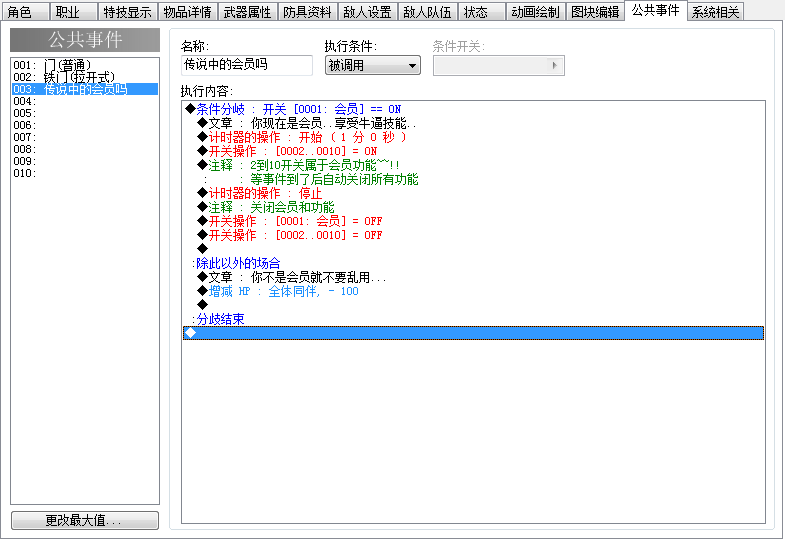Viewport: 785px width, 540px height.
Task: Select empty common event slot 009
Action: (x=85, y=161)
